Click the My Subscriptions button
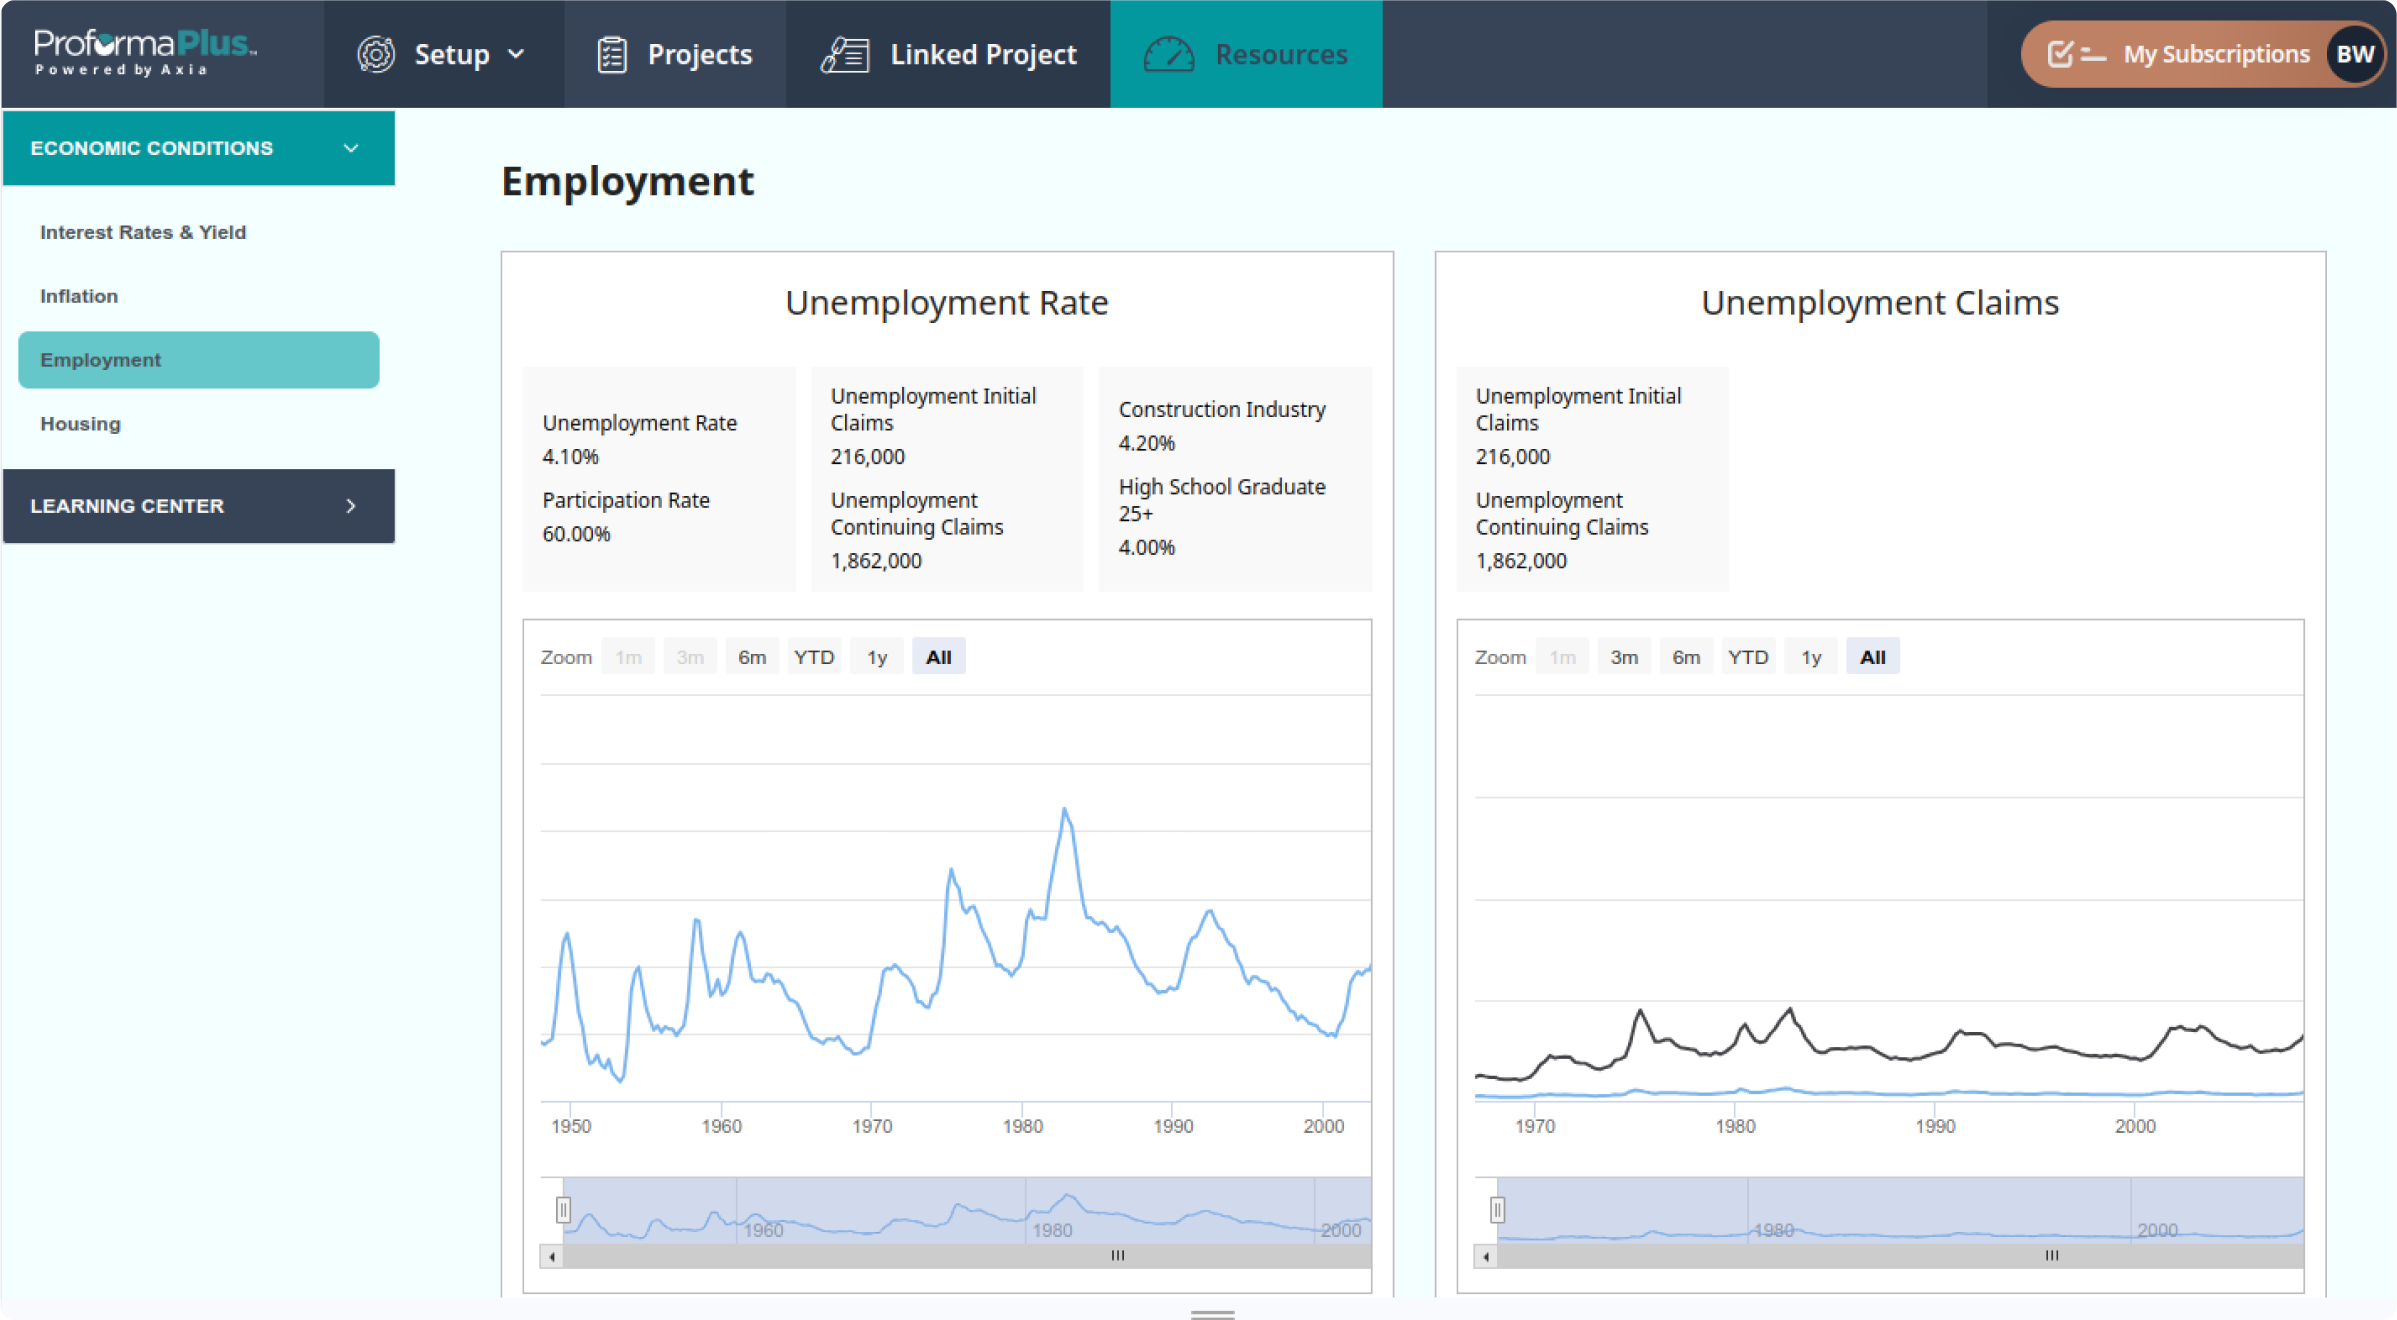This screenshot has height=1320, width=2397. click(2215, 54)
